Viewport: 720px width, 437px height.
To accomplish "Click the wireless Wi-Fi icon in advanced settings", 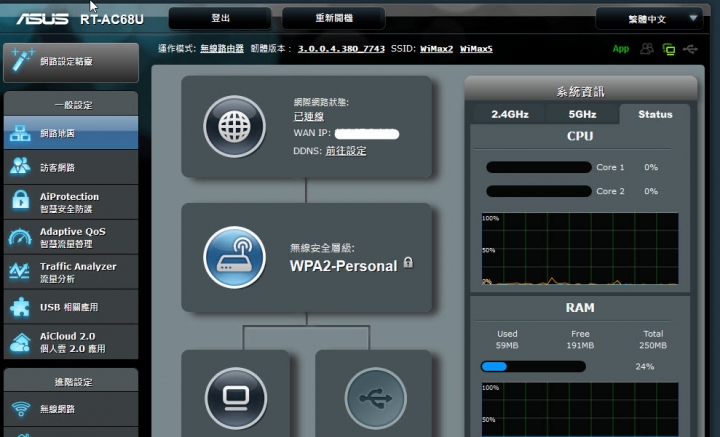I will click(21, 409).
